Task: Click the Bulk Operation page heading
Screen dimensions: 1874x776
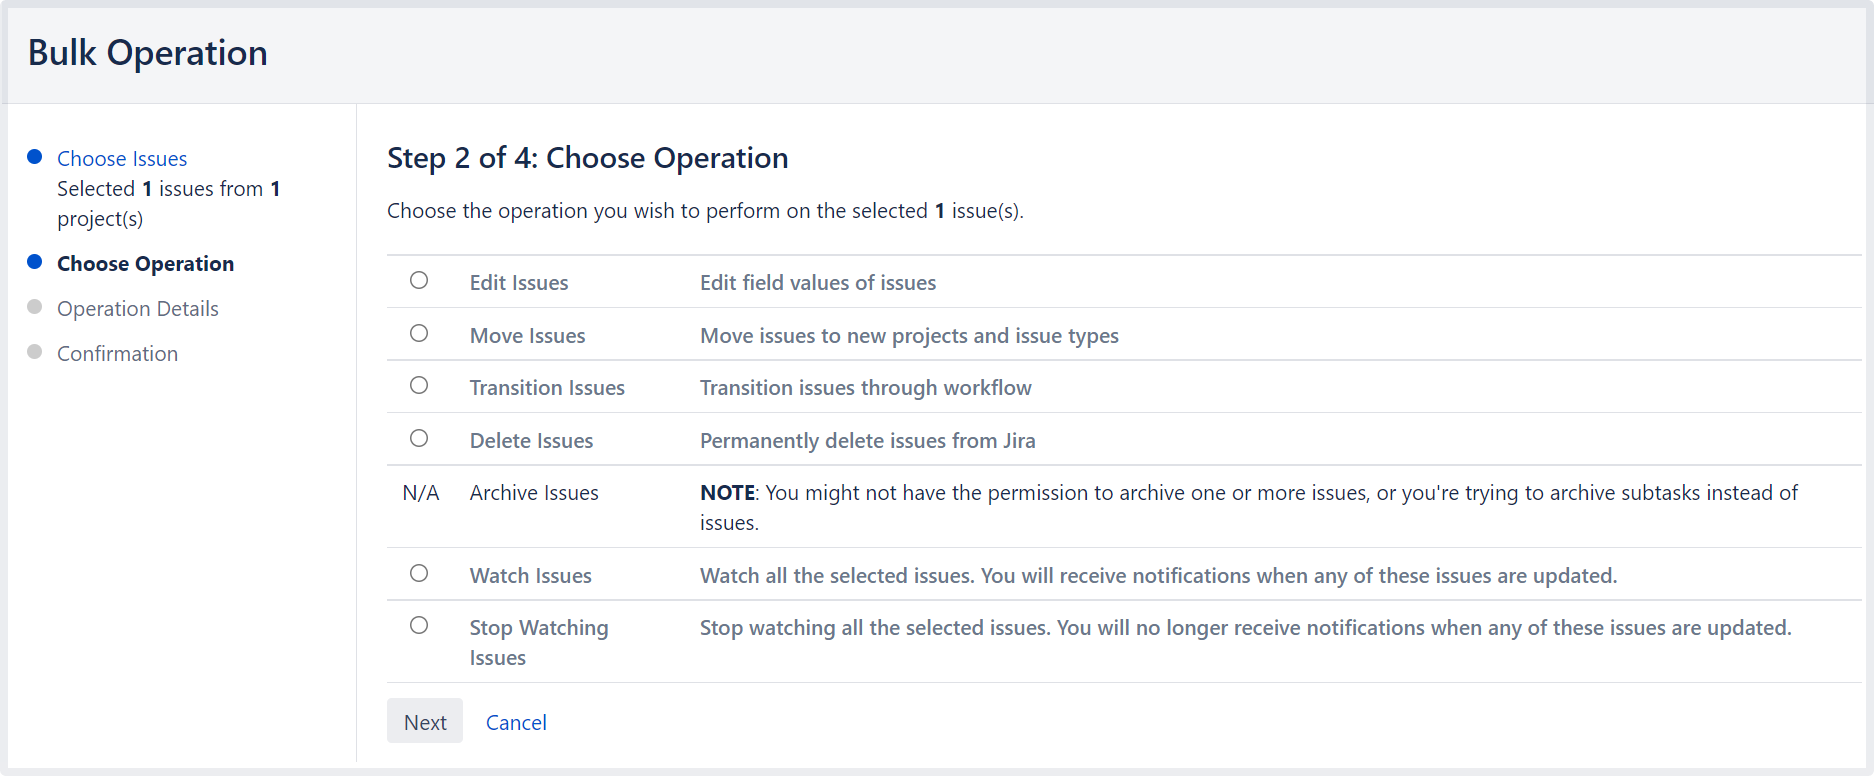Action: [148, 53]
